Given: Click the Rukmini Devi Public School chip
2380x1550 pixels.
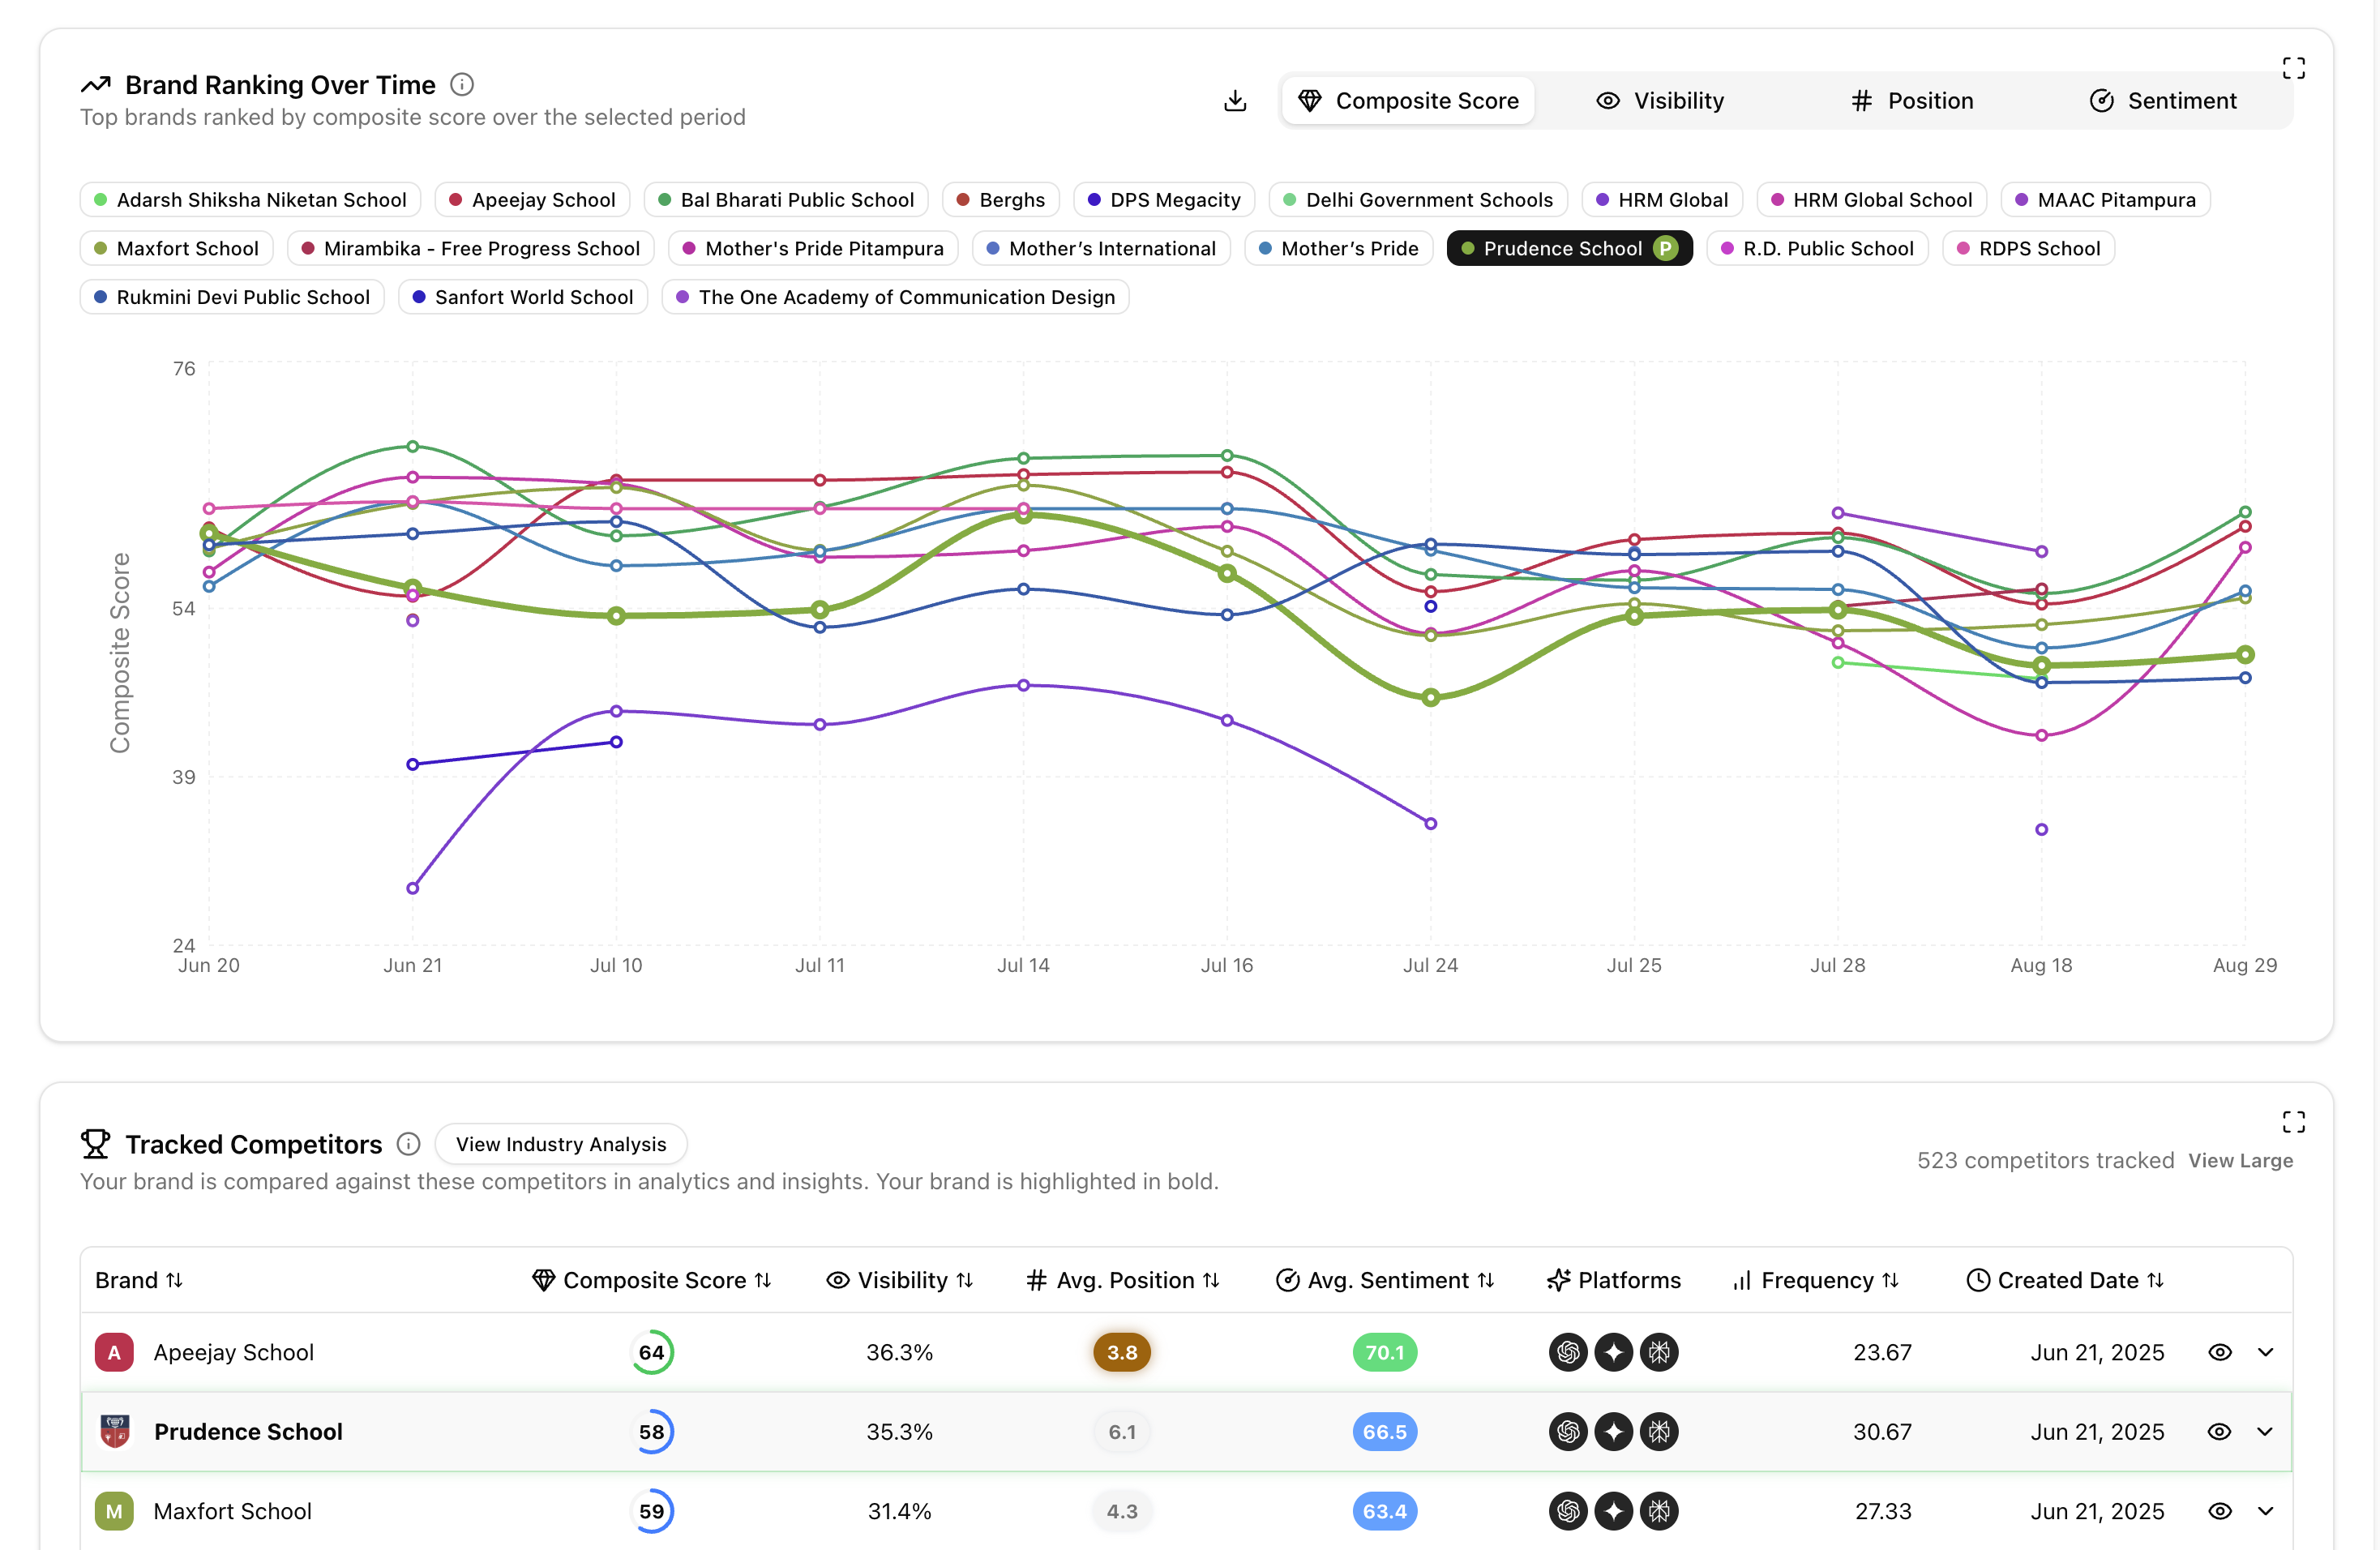Looking at the screenshot, I should 232,297.
